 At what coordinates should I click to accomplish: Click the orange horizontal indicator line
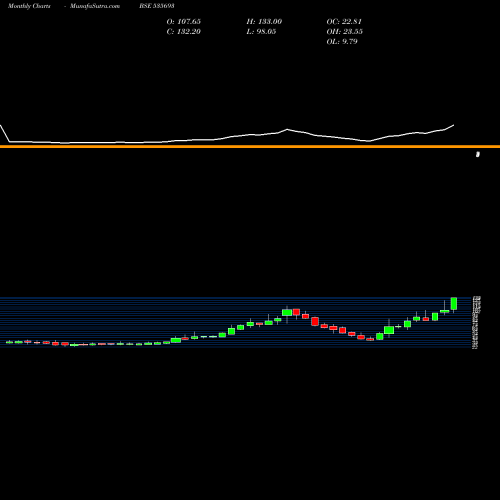[250, 146]
